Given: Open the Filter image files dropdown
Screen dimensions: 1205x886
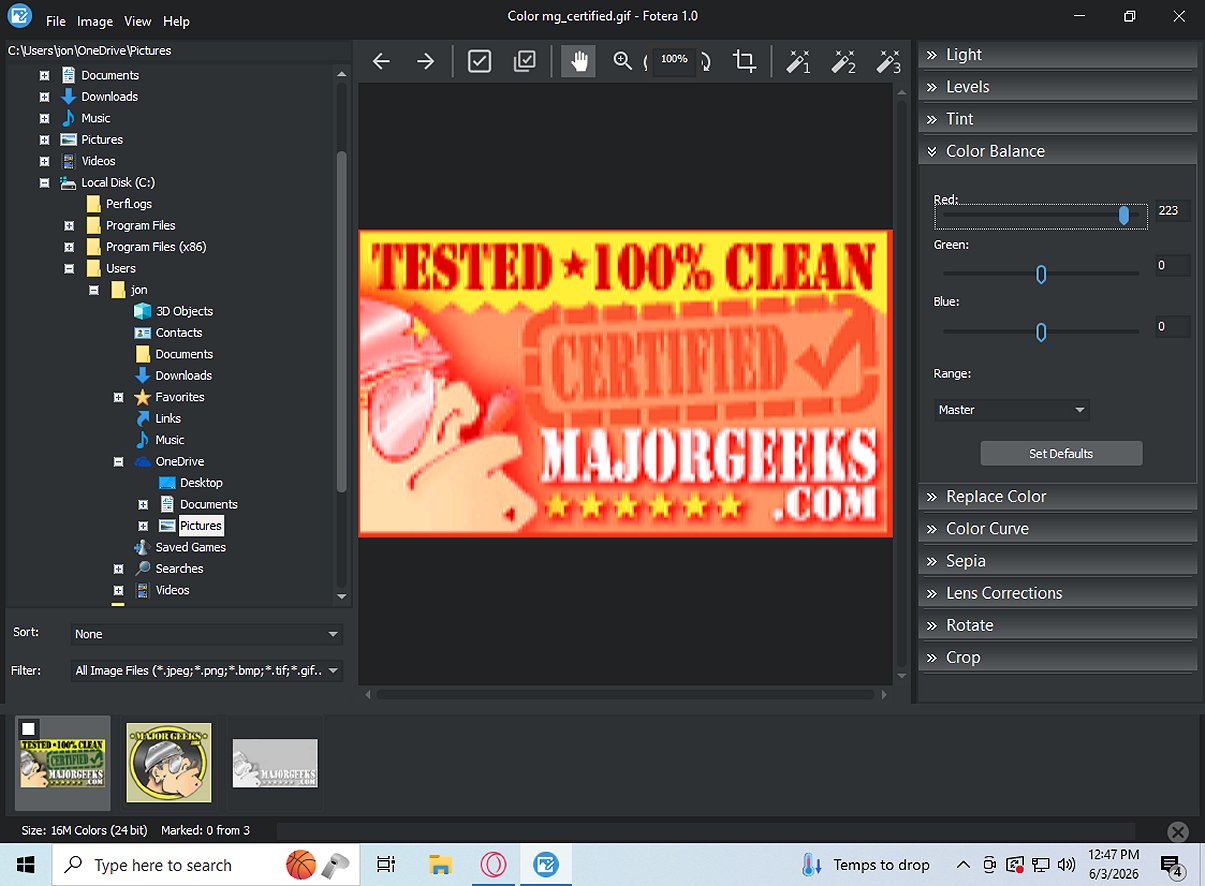Looking at the screenshot, I should (207, 671).
